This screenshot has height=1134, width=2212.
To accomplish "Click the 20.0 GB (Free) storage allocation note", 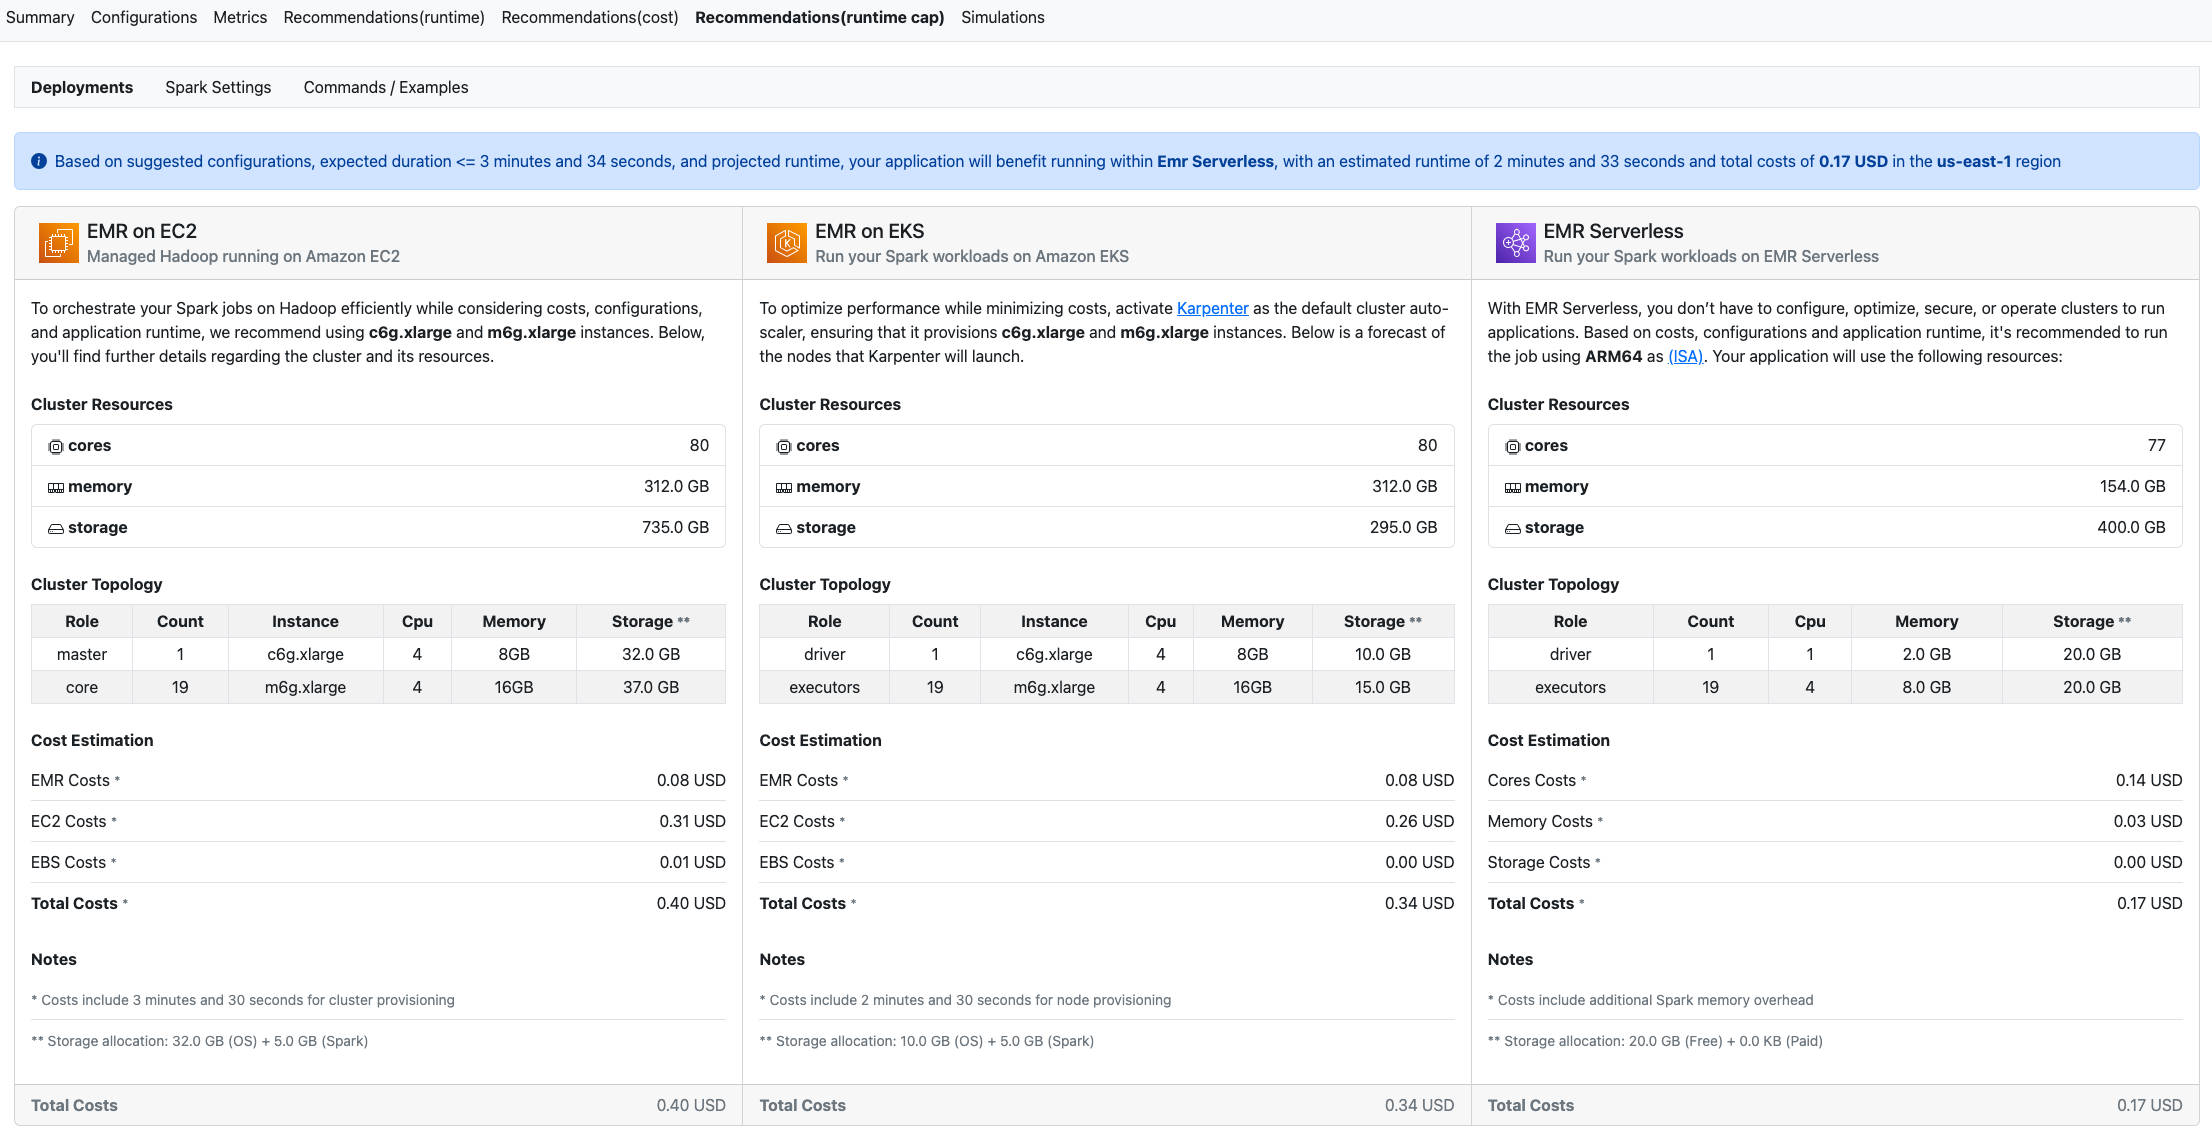I will tap(1655, 1041).
